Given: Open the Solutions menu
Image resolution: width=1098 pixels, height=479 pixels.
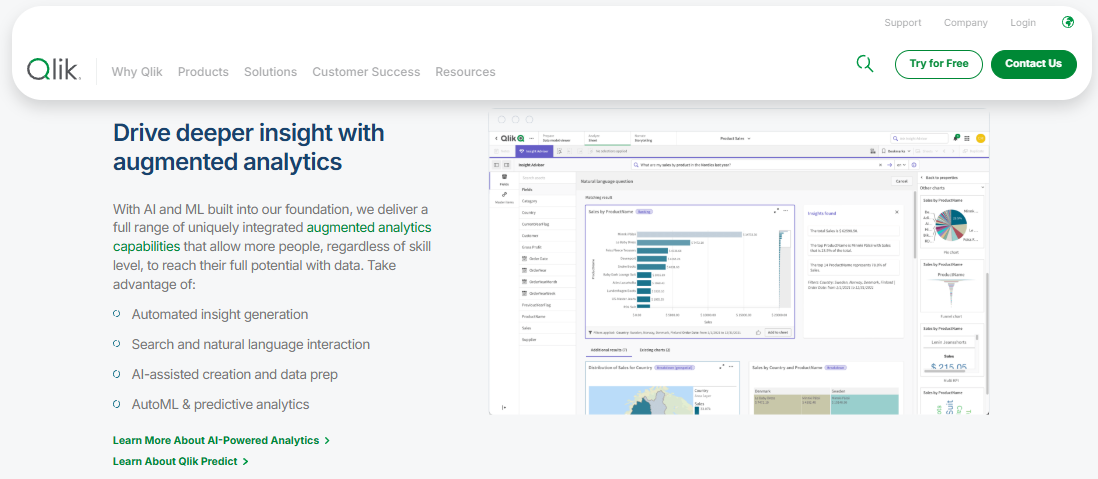Looking at the screenshot, I should [270, 71].
